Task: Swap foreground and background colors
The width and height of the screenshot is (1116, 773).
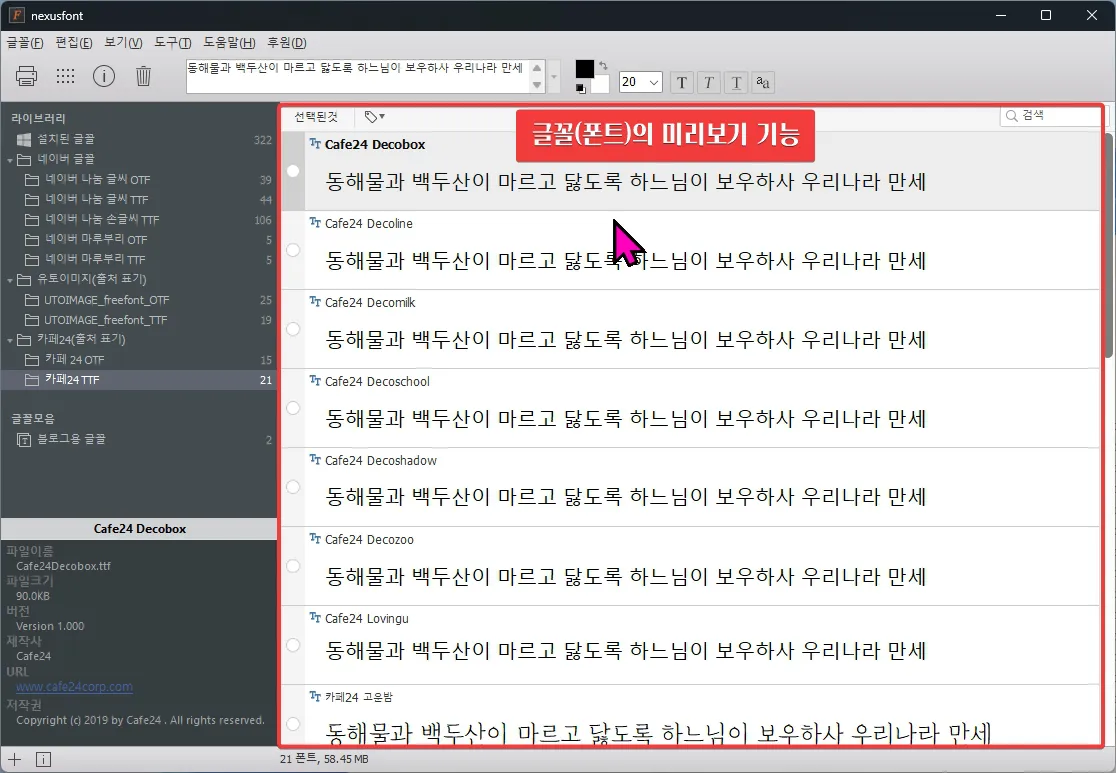Action: (x=604, y=65)
